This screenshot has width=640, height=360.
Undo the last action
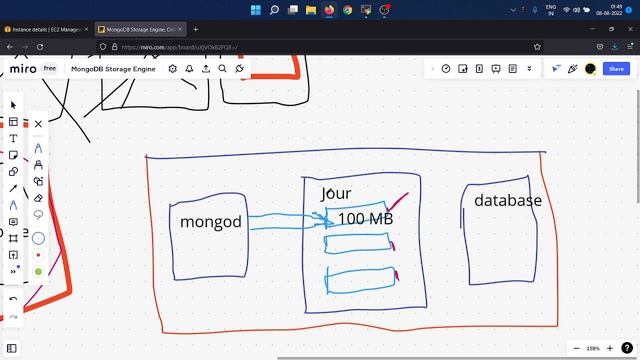pyautogui.click(x=13, y=299)
